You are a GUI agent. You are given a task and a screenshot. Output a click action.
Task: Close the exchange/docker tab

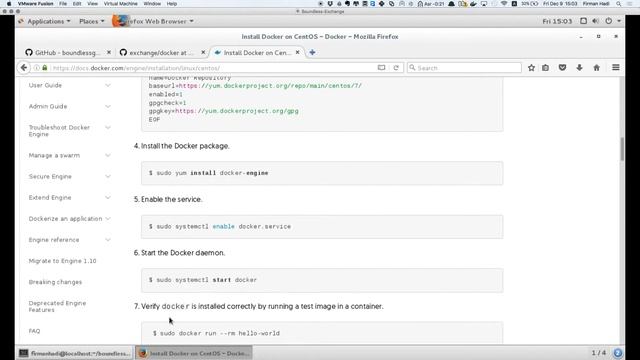click(203, 52)
